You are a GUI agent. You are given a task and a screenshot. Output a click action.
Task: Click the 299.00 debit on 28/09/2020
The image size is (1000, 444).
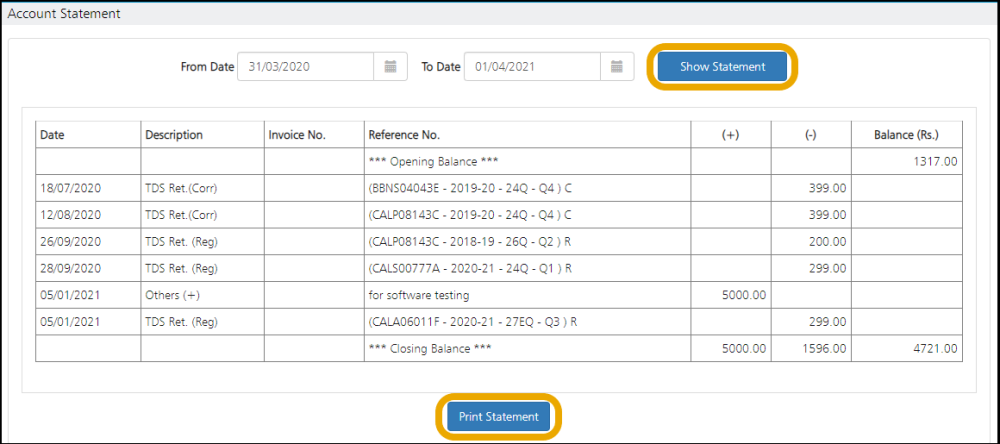click(x=827, y=269)
